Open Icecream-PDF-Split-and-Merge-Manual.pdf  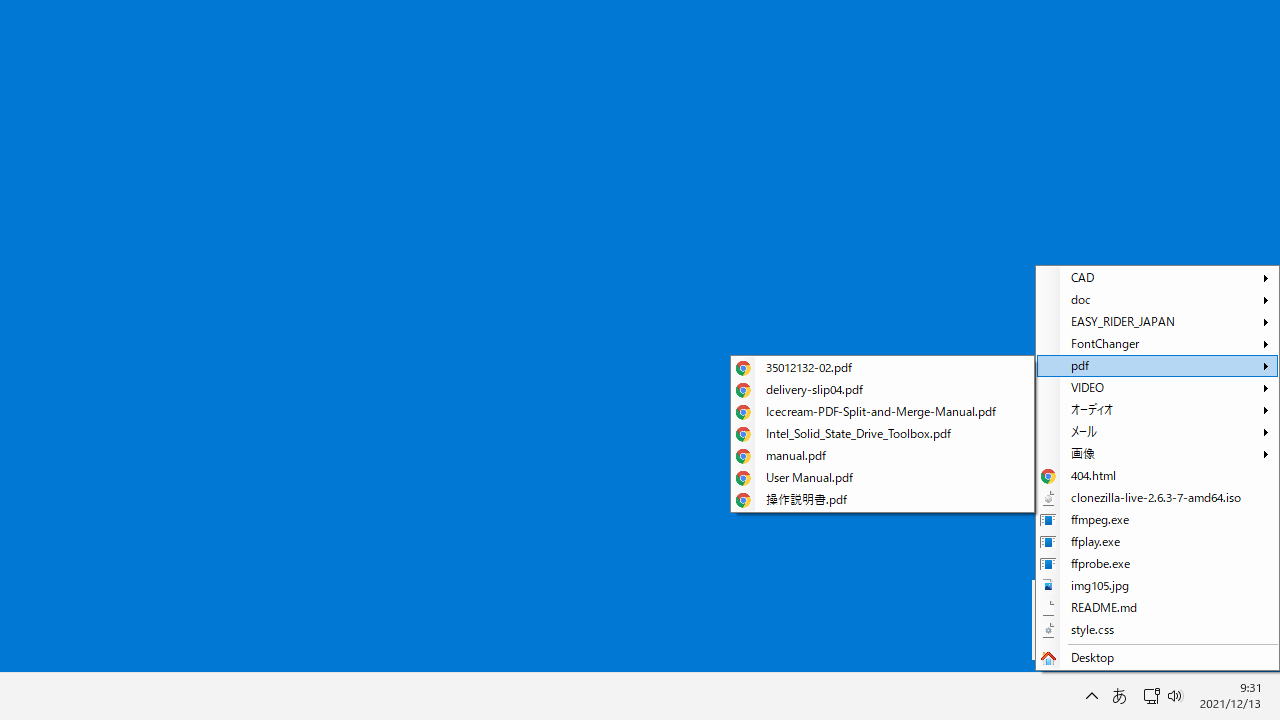coord(882,412)
